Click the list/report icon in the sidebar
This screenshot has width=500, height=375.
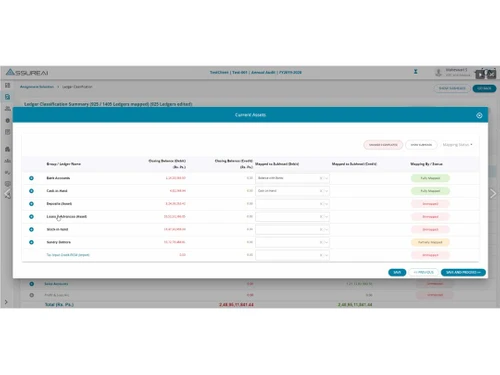[x=7, y=132]
